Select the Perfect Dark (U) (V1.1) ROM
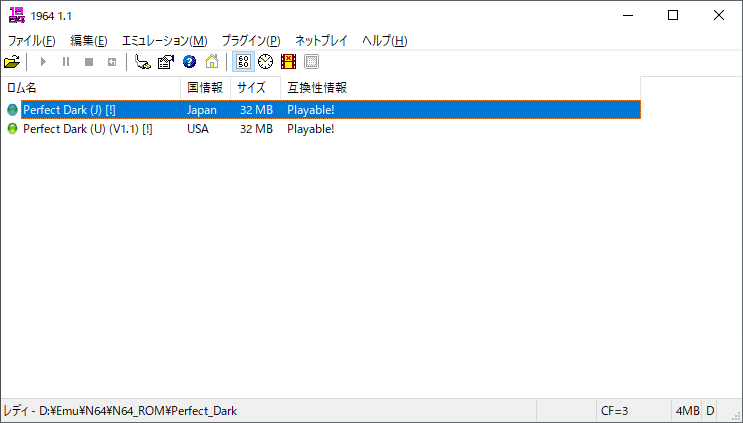 click(87, 129)
